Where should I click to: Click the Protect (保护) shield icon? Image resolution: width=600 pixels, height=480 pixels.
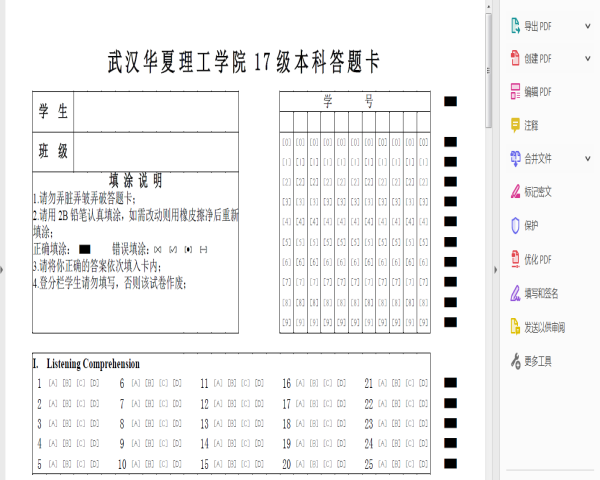(515, 225)
